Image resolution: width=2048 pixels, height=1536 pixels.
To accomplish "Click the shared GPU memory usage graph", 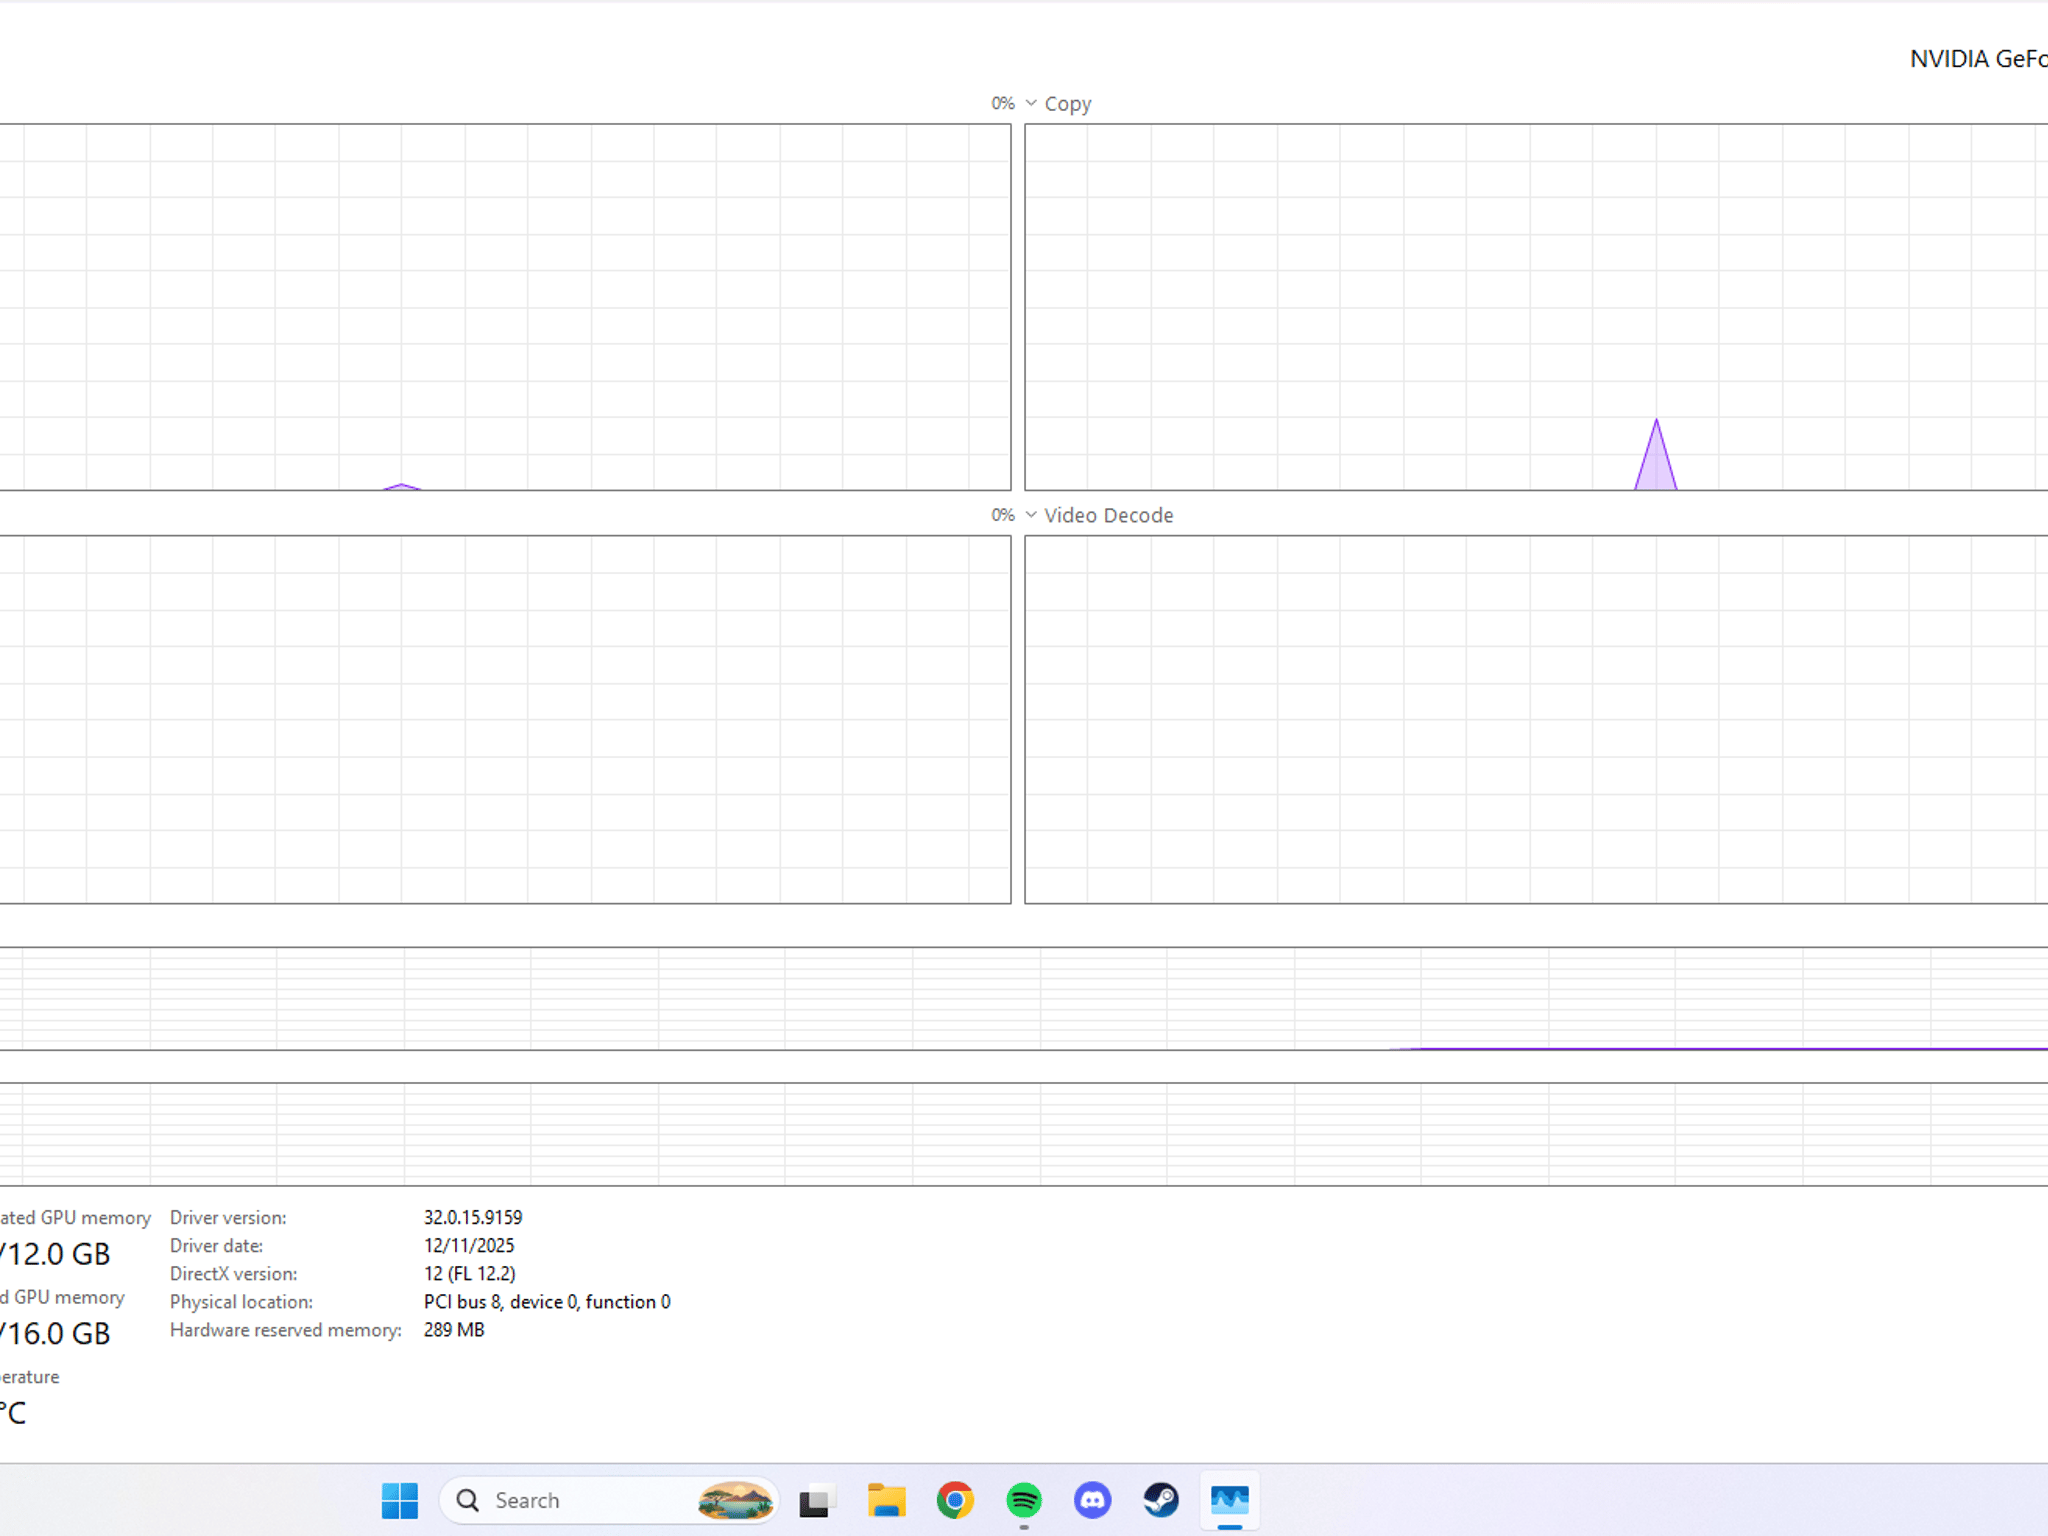I will tap(1024, 1134).
